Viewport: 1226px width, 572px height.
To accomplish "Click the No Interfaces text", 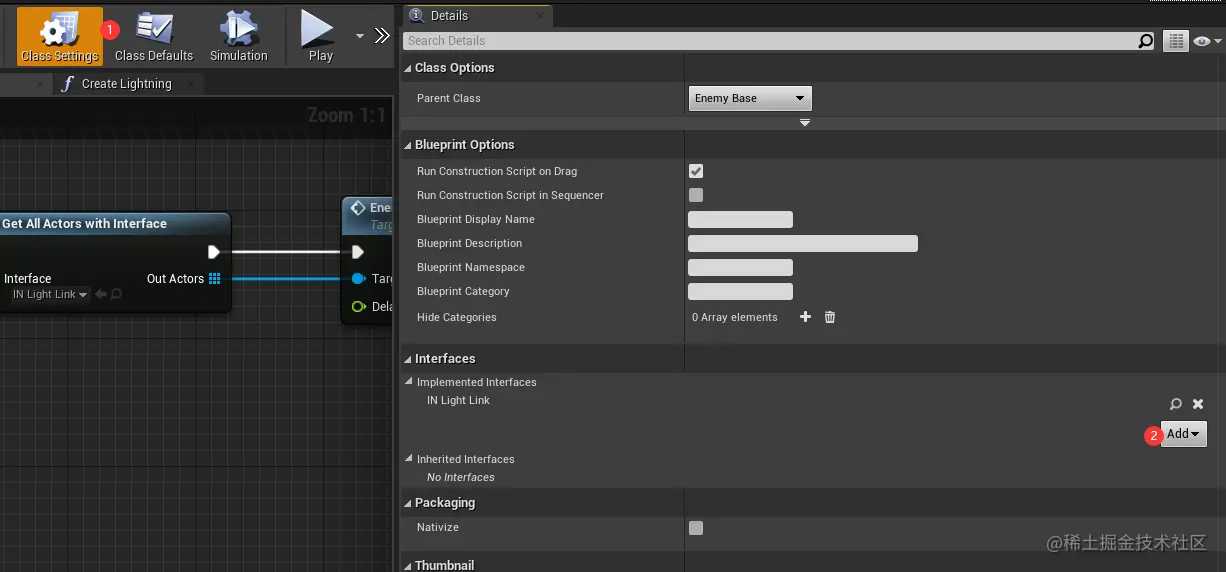I will tap(460, 477).
